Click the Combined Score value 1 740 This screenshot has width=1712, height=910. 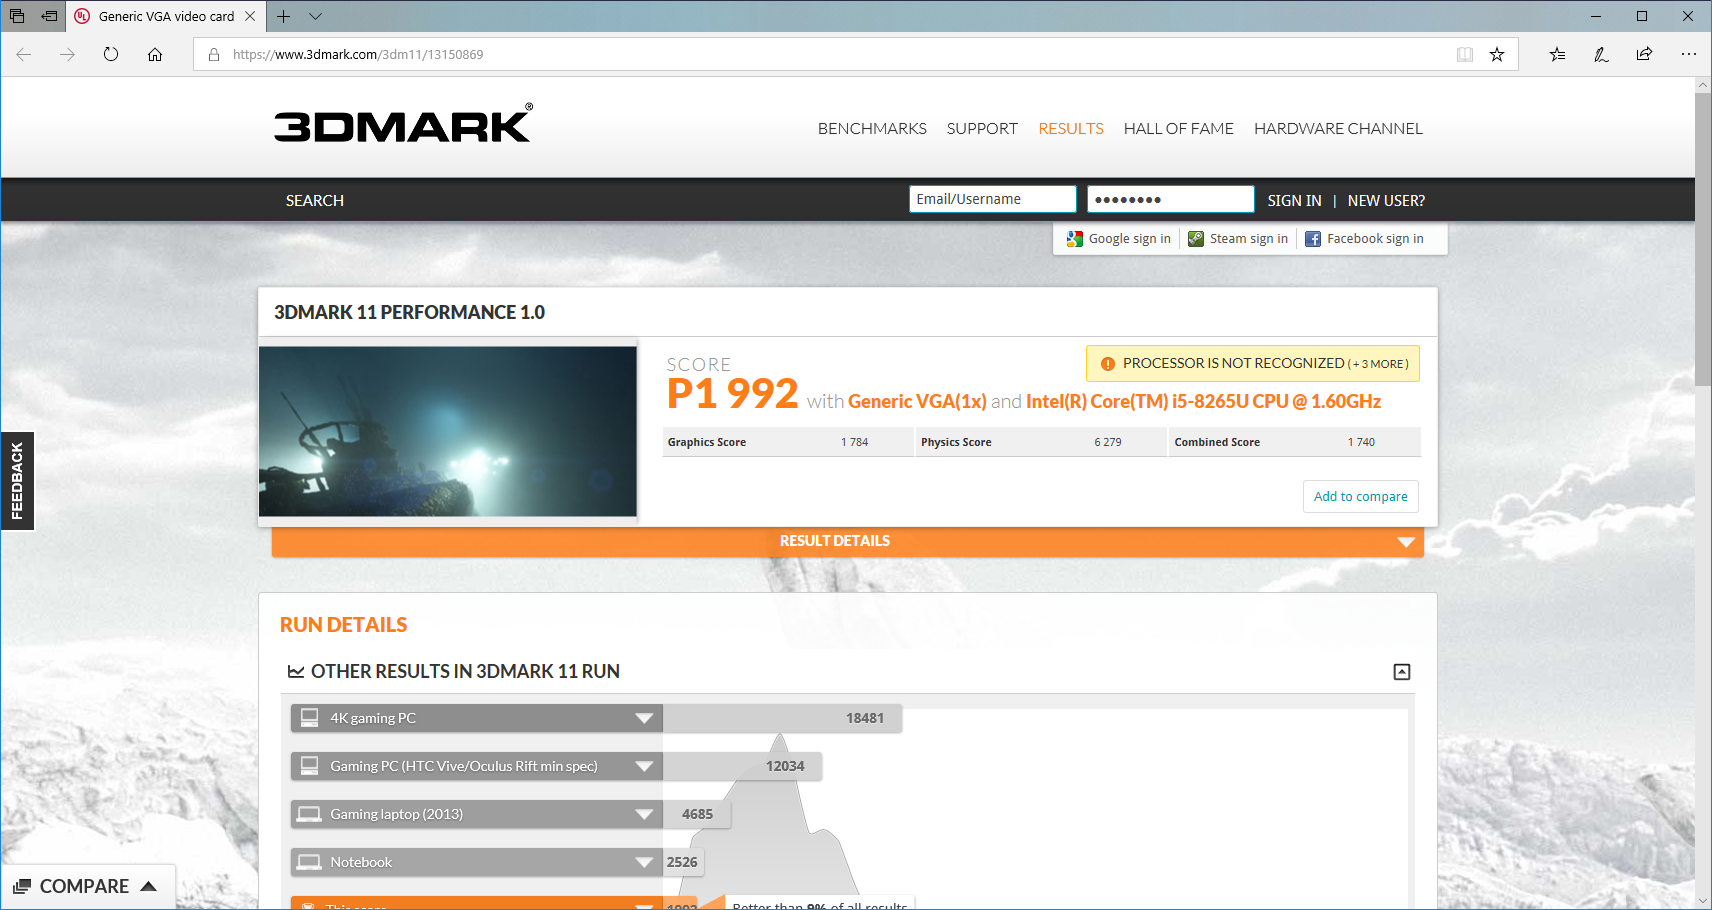pyautogui.click(x=1361, y=442)
